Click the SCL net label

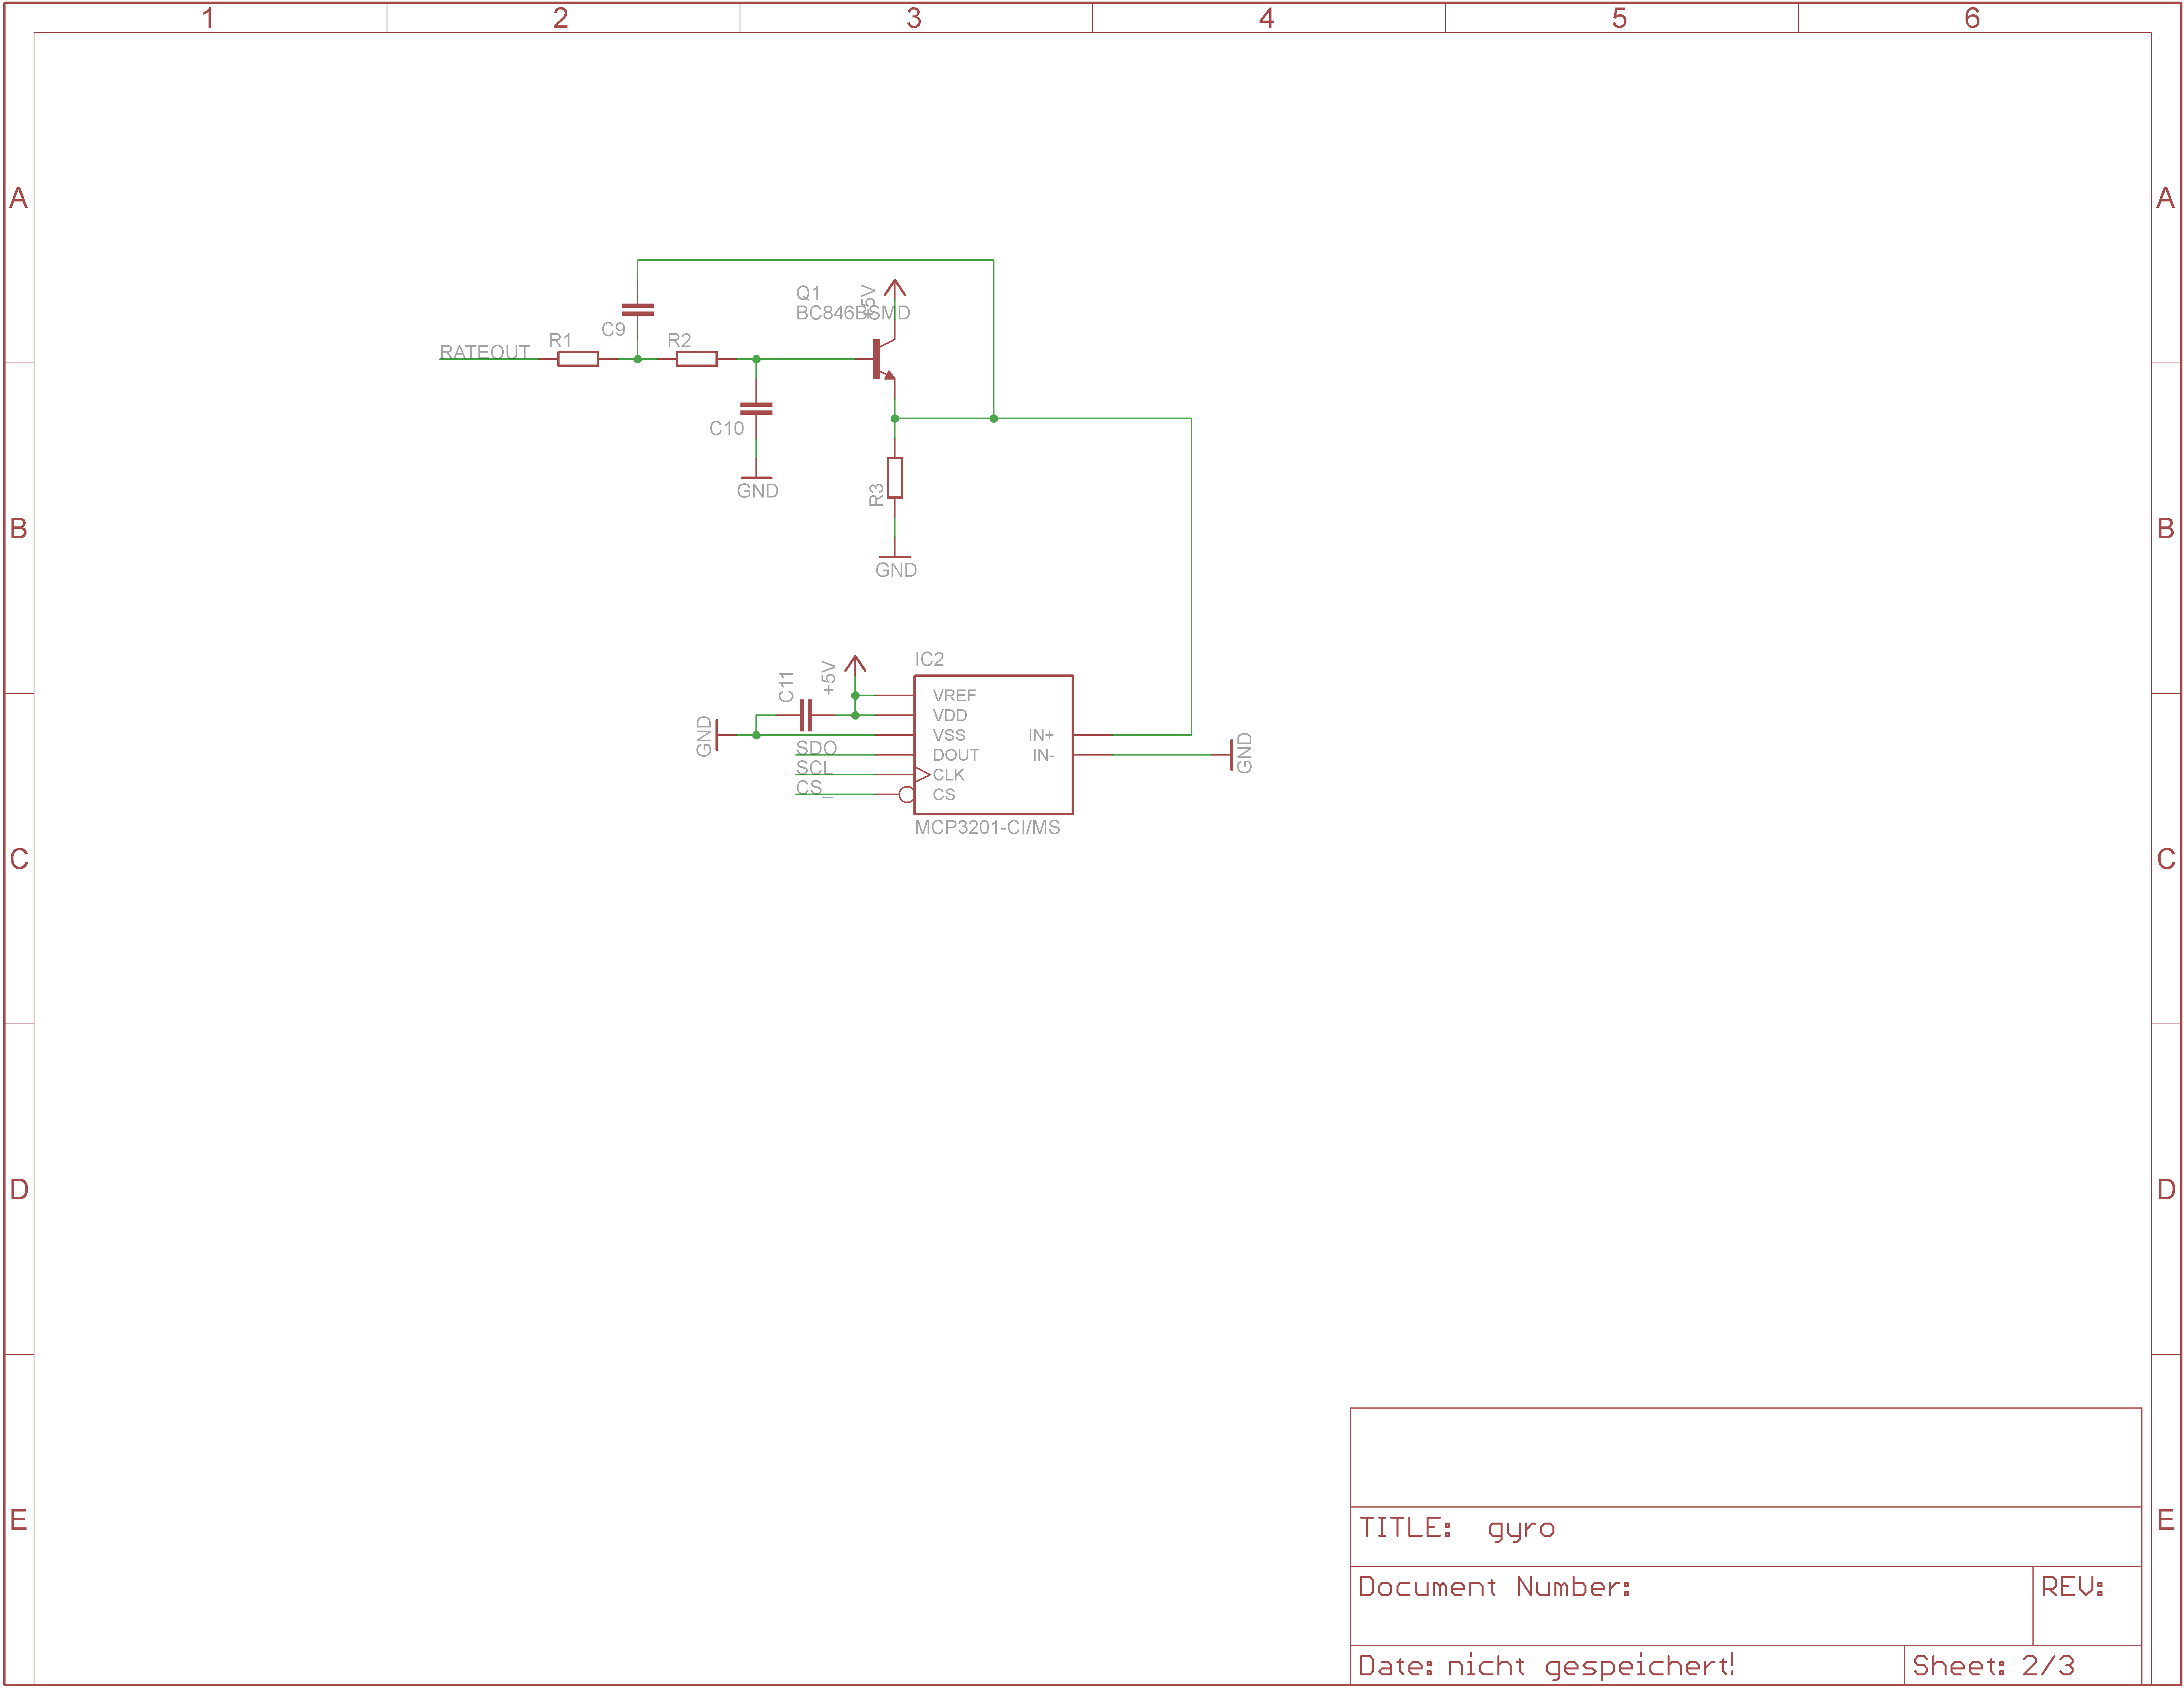[x=814, y=768]
